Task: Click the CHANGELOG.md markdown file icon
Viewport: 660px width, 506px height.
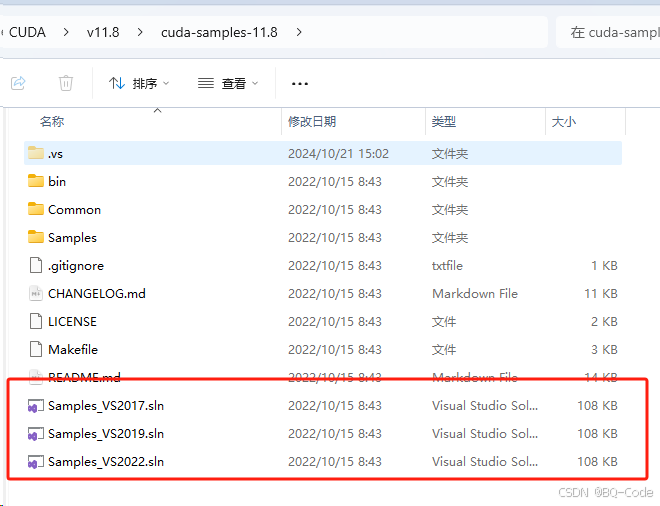Action: [x=36, y=293]
